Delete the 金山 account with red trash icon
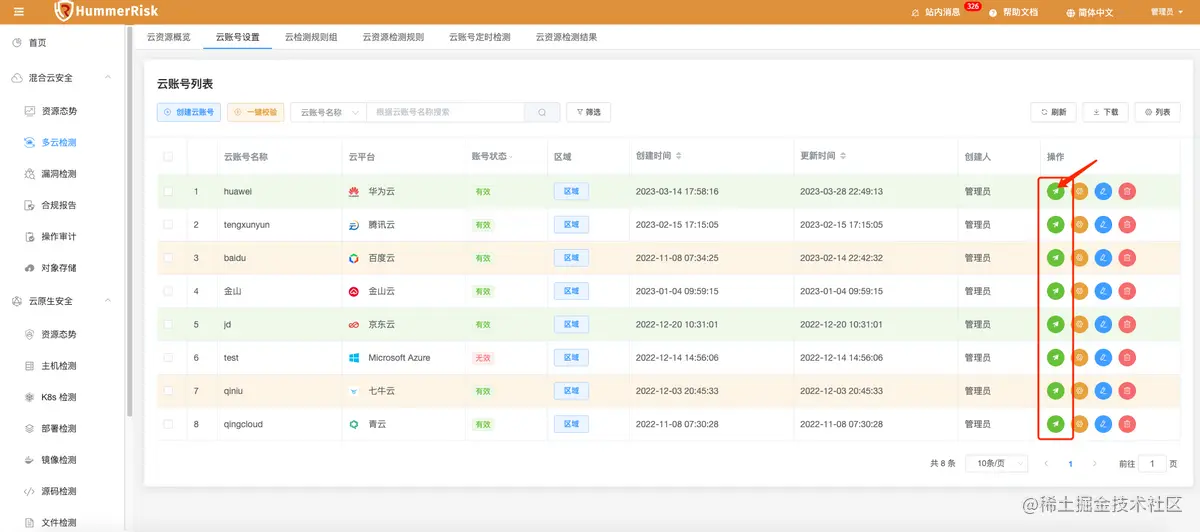The width and height of the screenshot is (1200, 532). coord(1127,291)
